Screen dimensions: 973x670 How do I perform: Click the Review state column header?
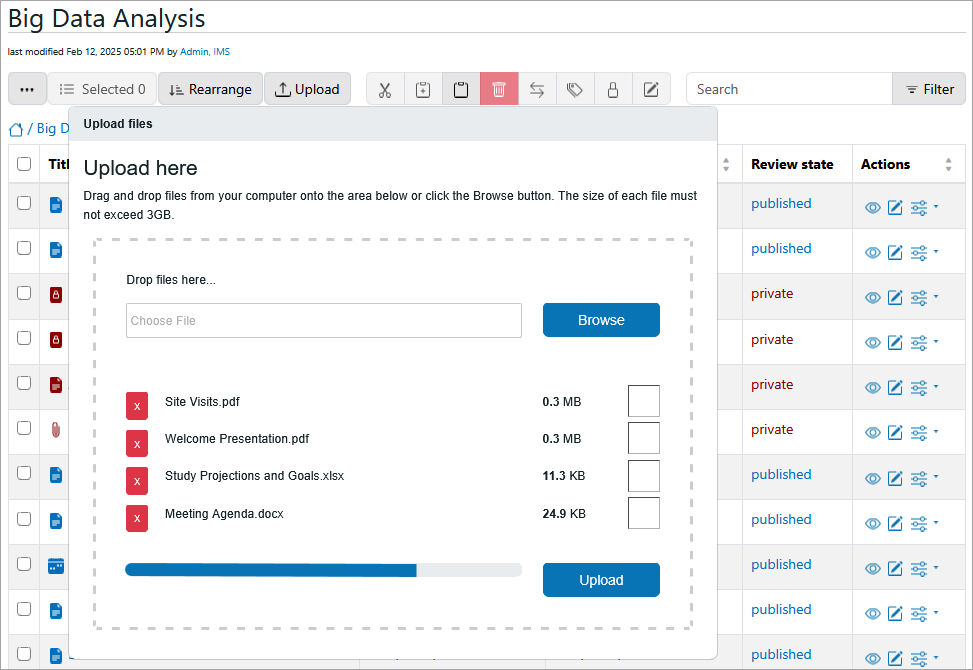[x=792, y=164]
